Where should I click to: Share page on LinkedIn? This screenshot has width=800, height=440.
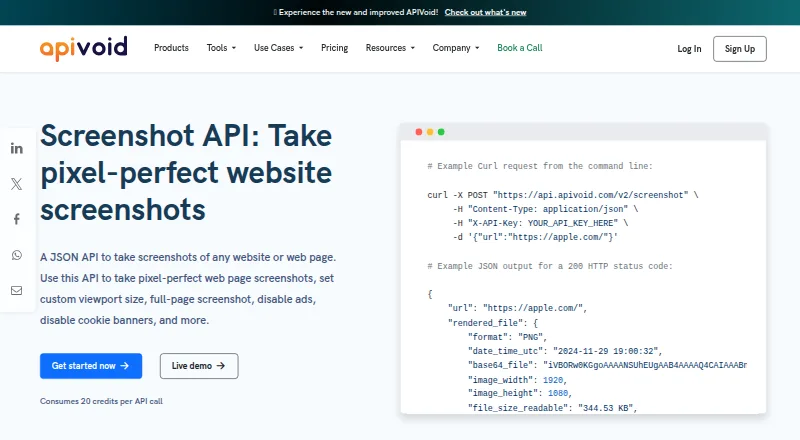16,149
